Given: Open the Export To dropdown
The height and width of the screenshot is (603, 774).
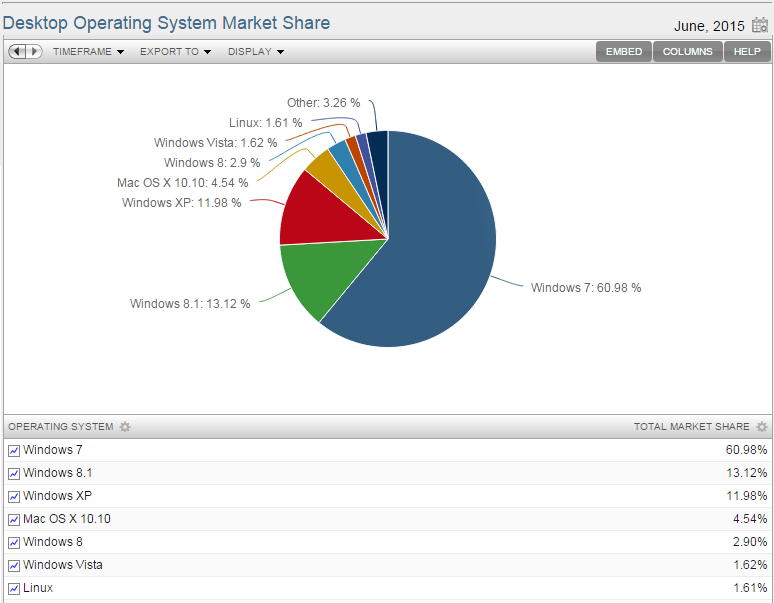Looking at the screenshot, I should coord(175,52).
